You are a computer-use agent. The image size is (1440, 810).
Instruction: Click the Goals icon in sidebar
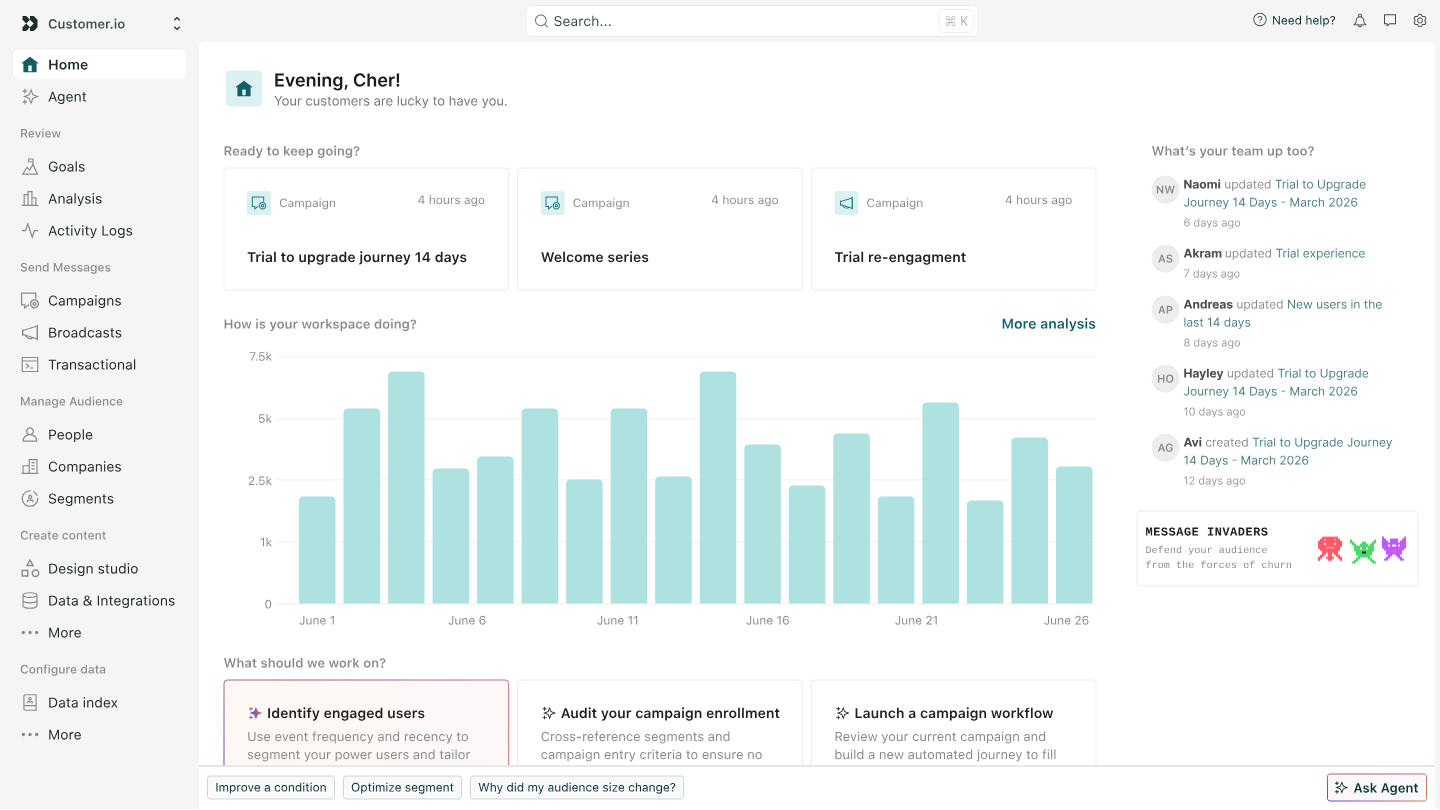(30, 167)
